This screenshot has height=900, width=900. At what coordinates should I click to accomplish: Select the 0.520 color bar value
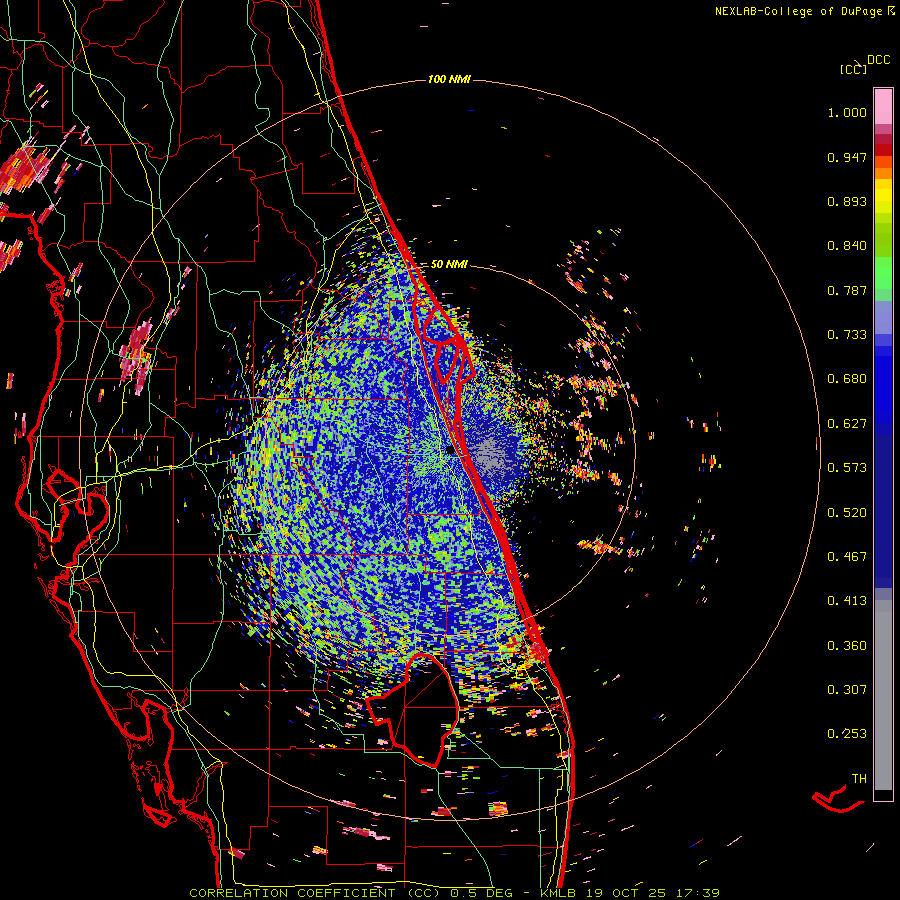point(847,513)
